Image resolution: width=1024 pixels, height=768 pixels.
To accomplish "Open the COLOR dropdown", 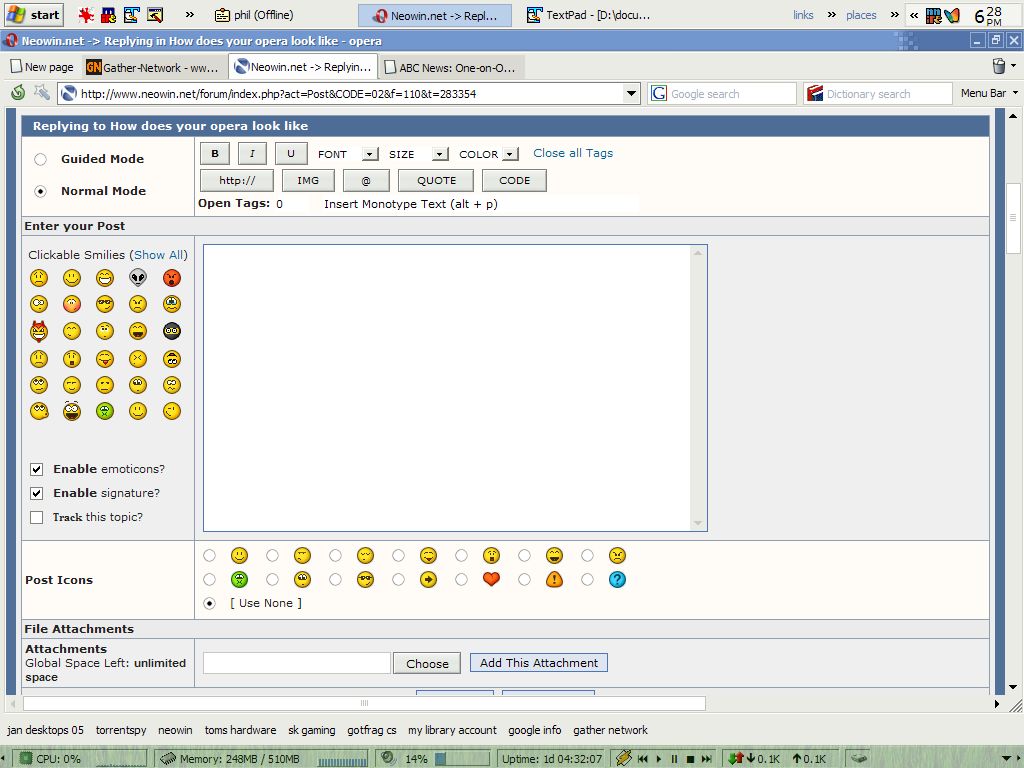I will point(511,154).
